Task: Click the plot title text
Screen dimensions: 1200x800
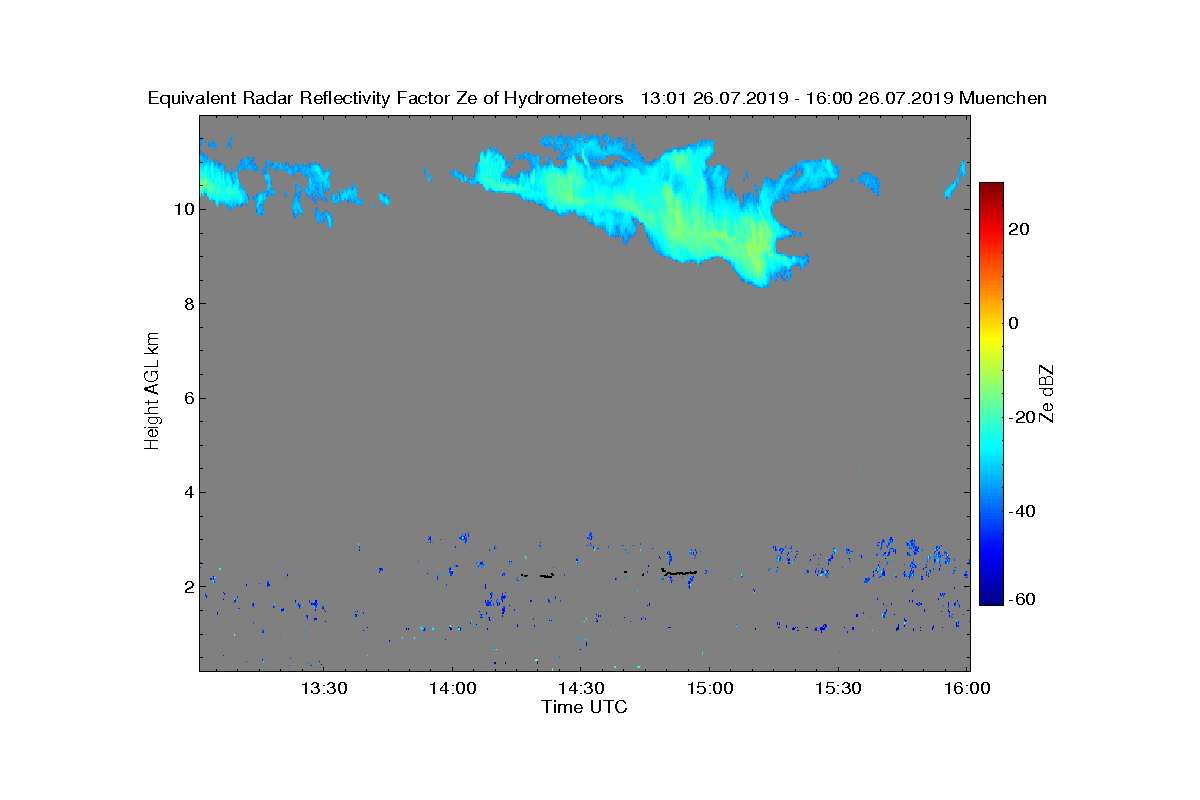Action: pyautogui.click(x=597, y=98)
